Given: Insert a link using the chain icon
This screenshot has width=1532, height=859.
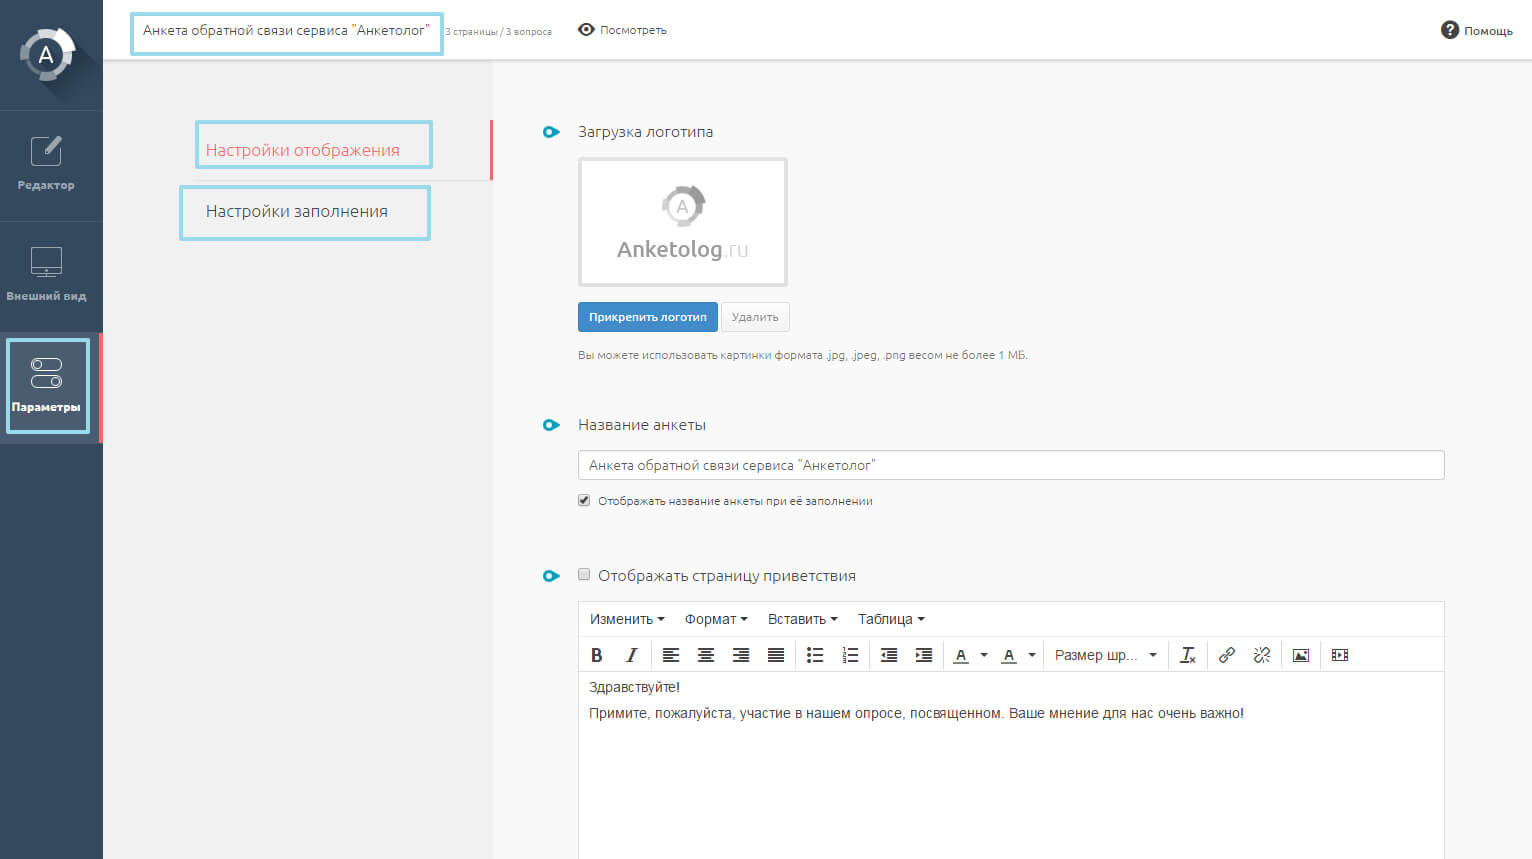Looking at the screenshot, I should click(x=1227, y=655).
